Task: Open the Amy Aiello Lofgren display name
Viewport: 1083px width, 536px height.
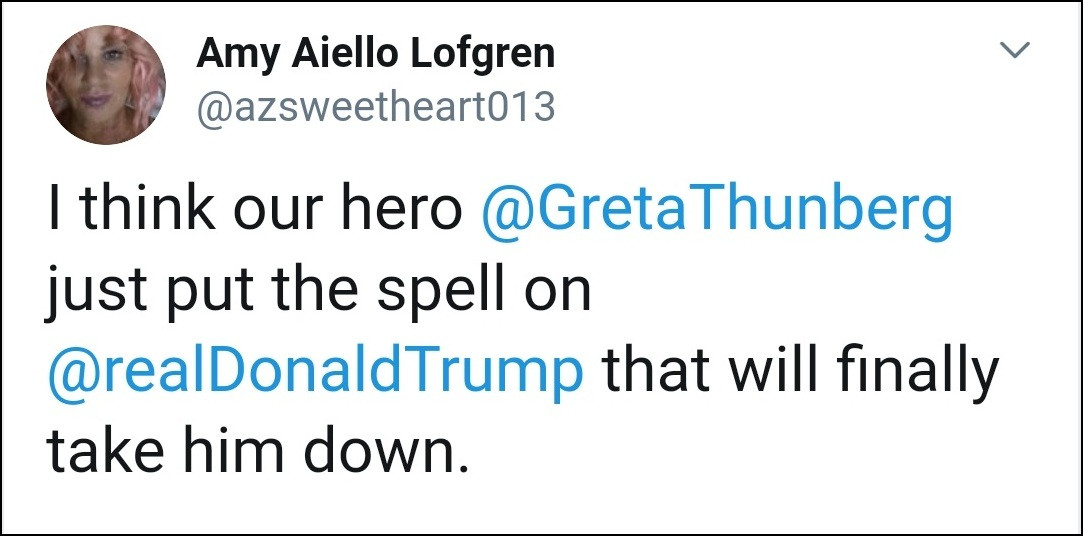Action: coord(375,54)
